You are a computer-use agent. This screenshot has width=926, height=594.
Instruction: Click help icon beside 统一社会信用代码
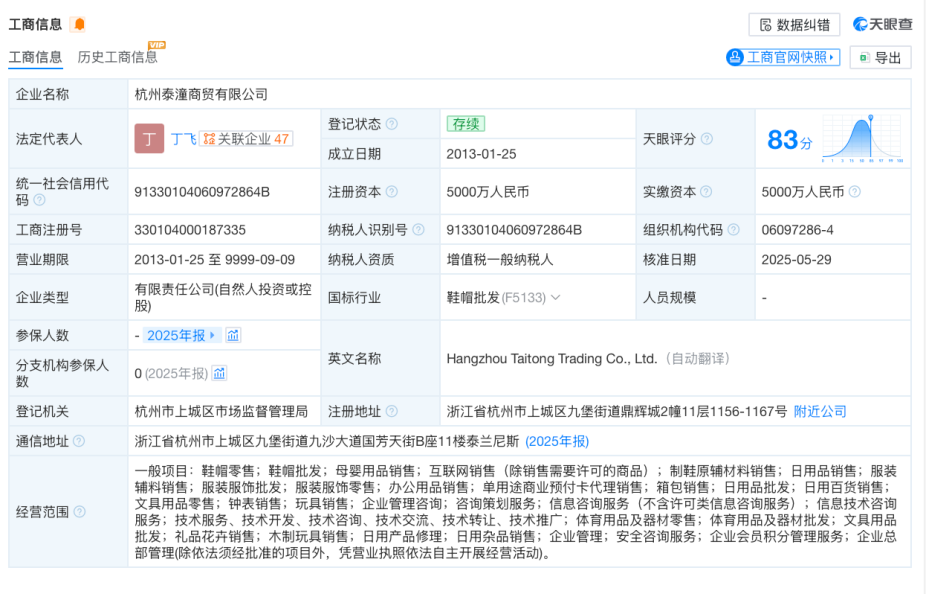coord(39,200)
